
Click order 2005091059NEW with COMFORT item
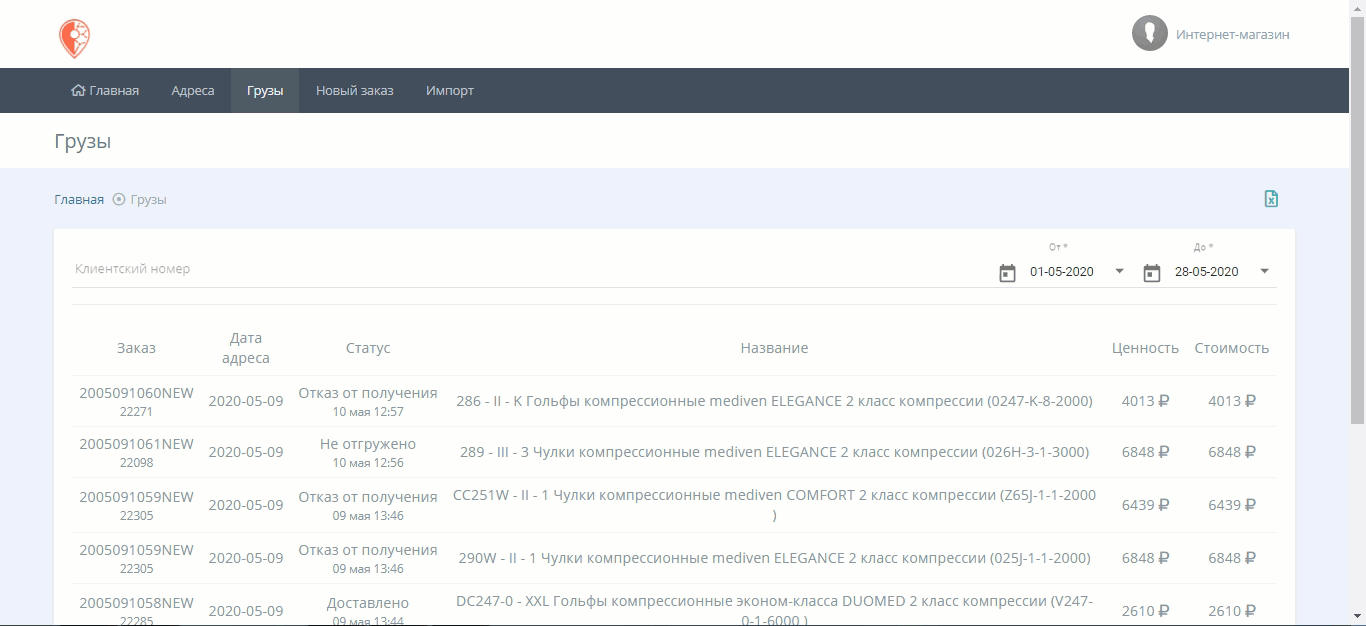coord(136,497)
